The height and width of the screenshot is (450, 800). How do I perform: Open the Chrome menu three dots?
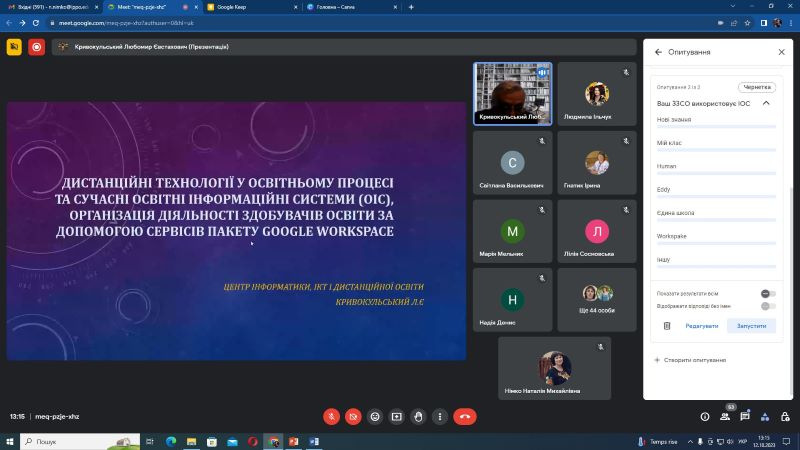click(791, 23)
